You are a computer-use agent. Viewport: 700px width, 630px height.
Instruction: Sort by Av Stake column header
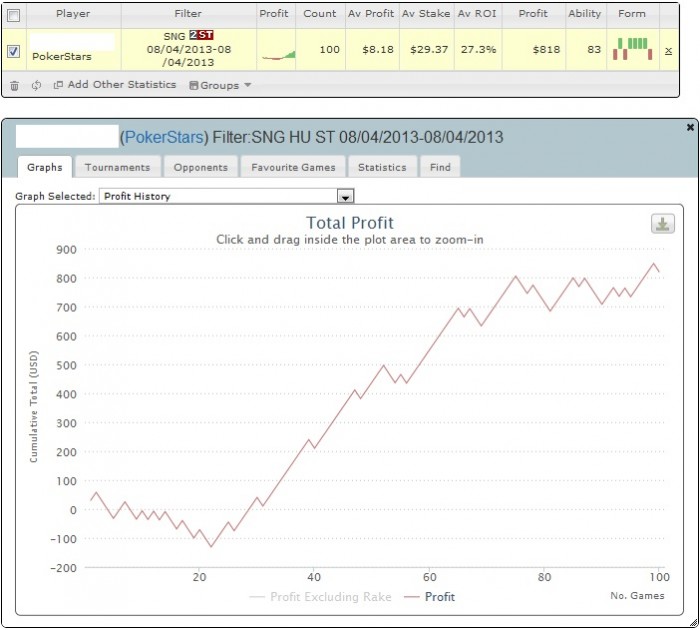point(426,14)
